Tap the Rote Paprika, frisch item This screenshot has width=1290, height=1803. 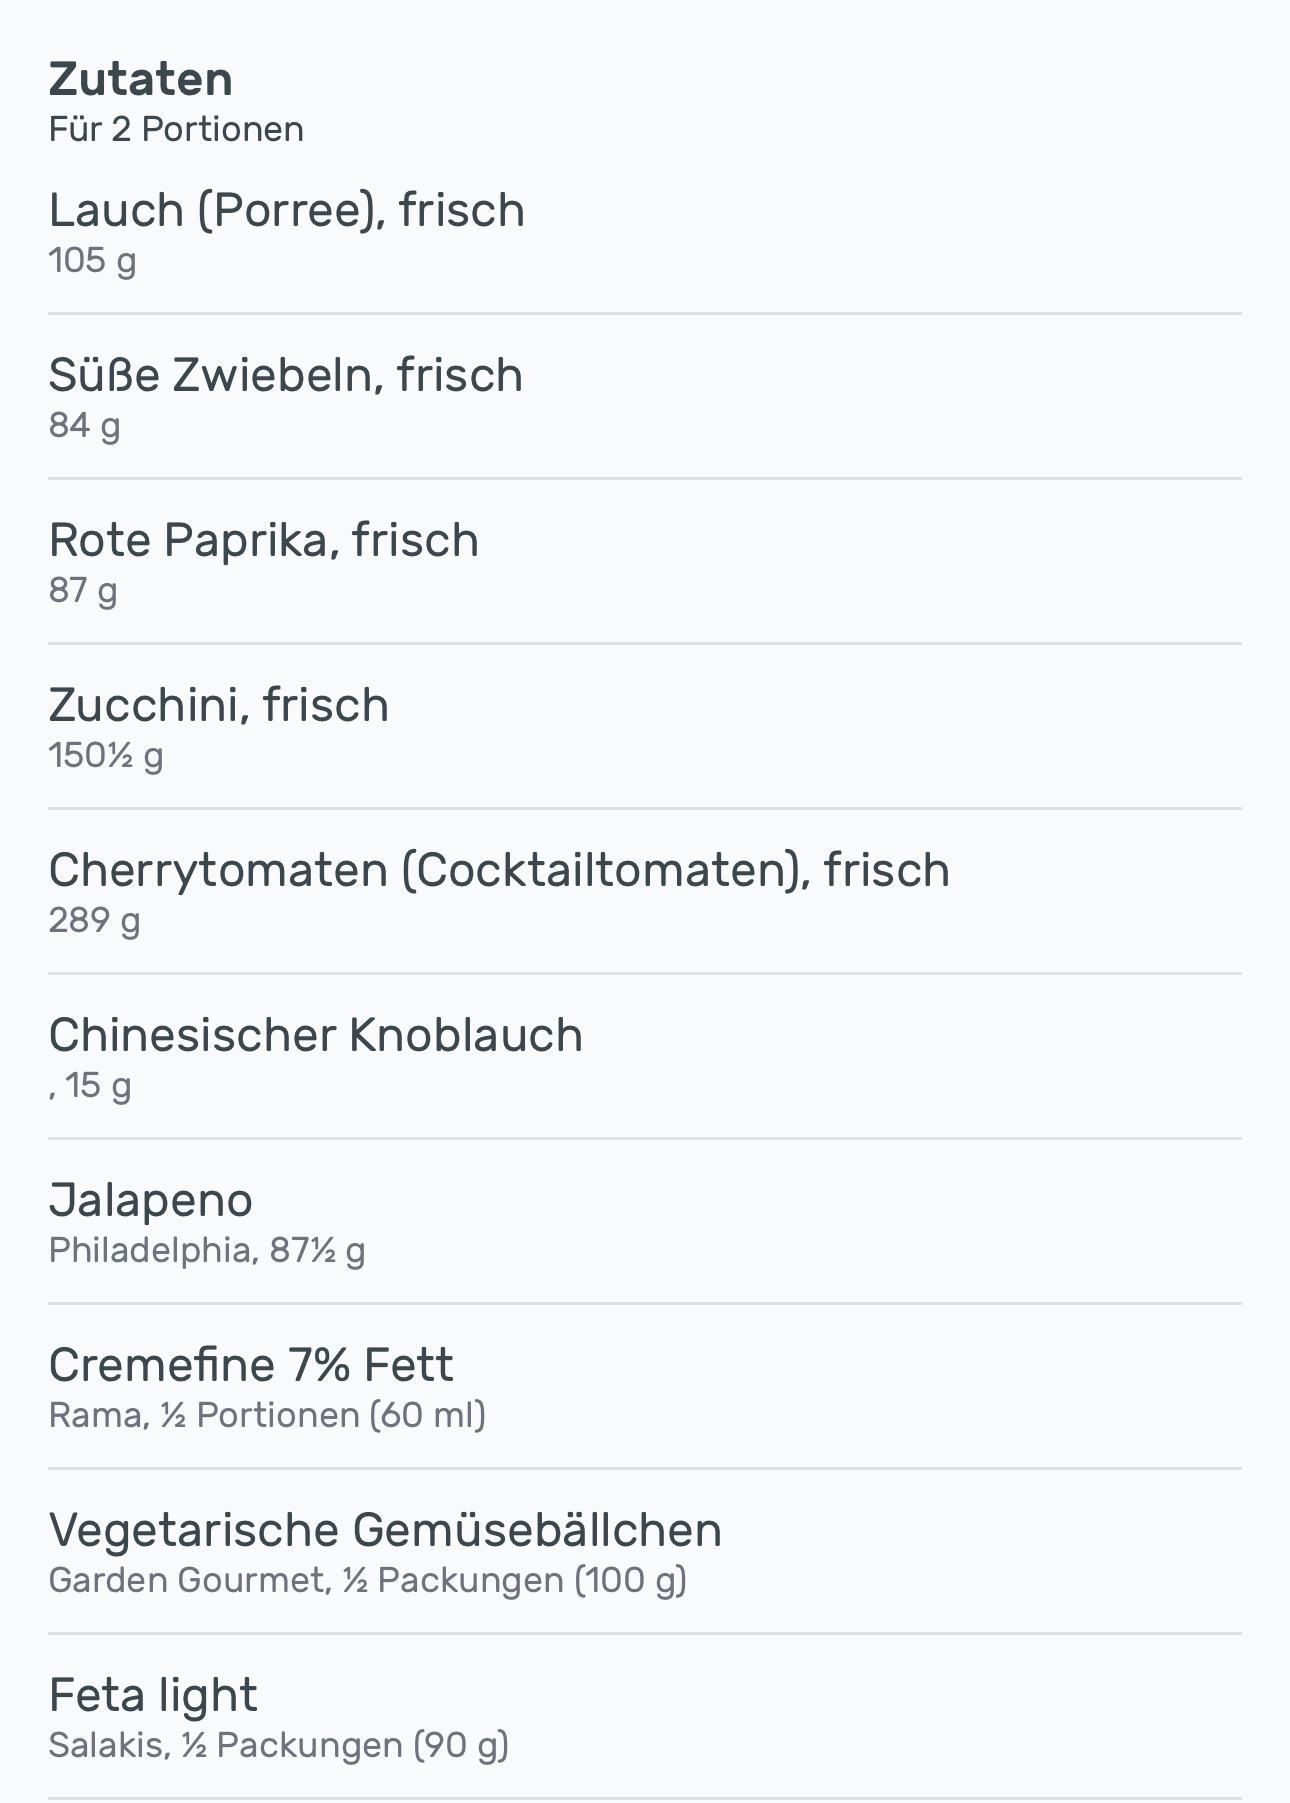tap(263, 540)
